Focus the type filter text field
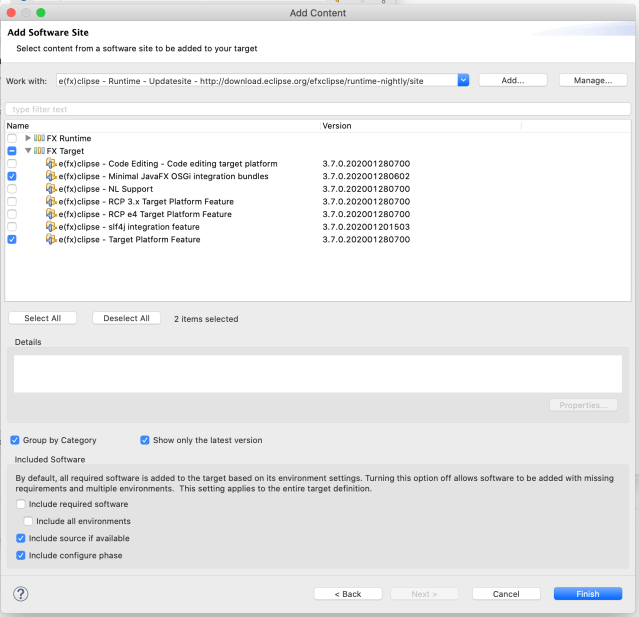Image resolution: width=639 pixels, height=617 pixels. (x=318, y=109)
